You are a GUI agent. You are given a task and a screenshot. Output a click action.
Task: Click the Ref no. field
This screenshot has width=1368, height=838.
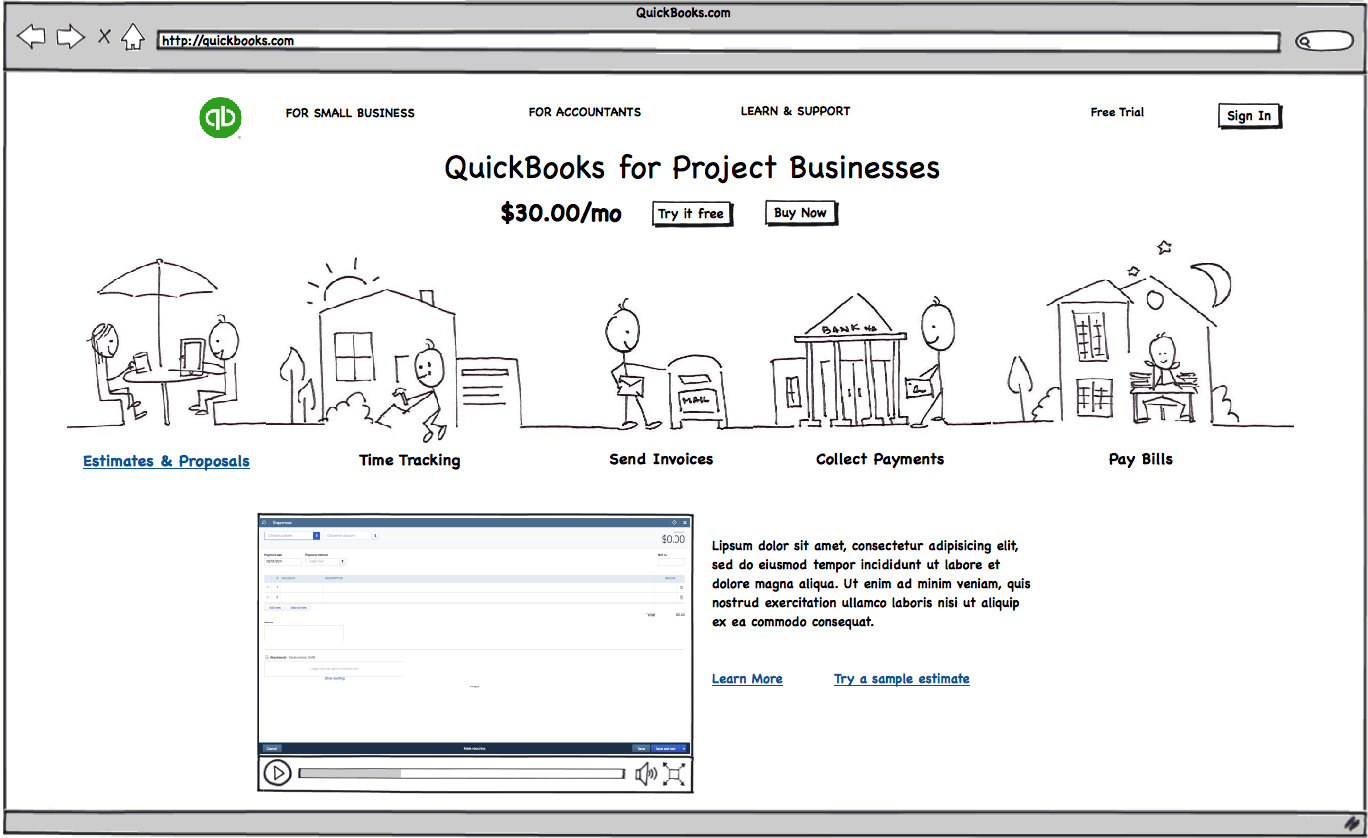(671, 562)
